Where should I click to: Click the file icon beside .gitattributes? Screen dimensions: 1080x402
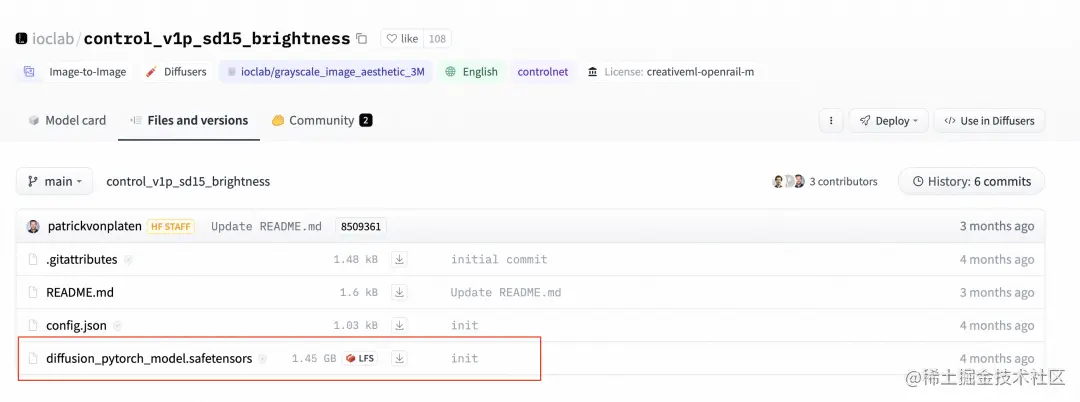click(32, 260)
